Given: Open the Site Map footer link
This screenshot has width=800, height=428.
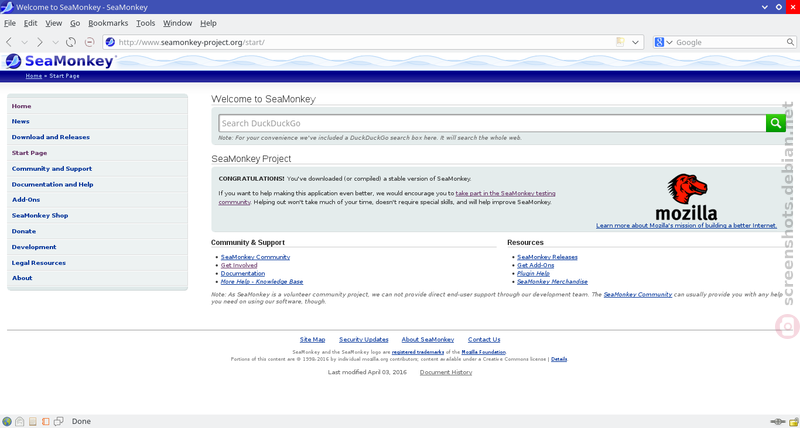Looking at the screenshot, I should (x=312, y=340).
